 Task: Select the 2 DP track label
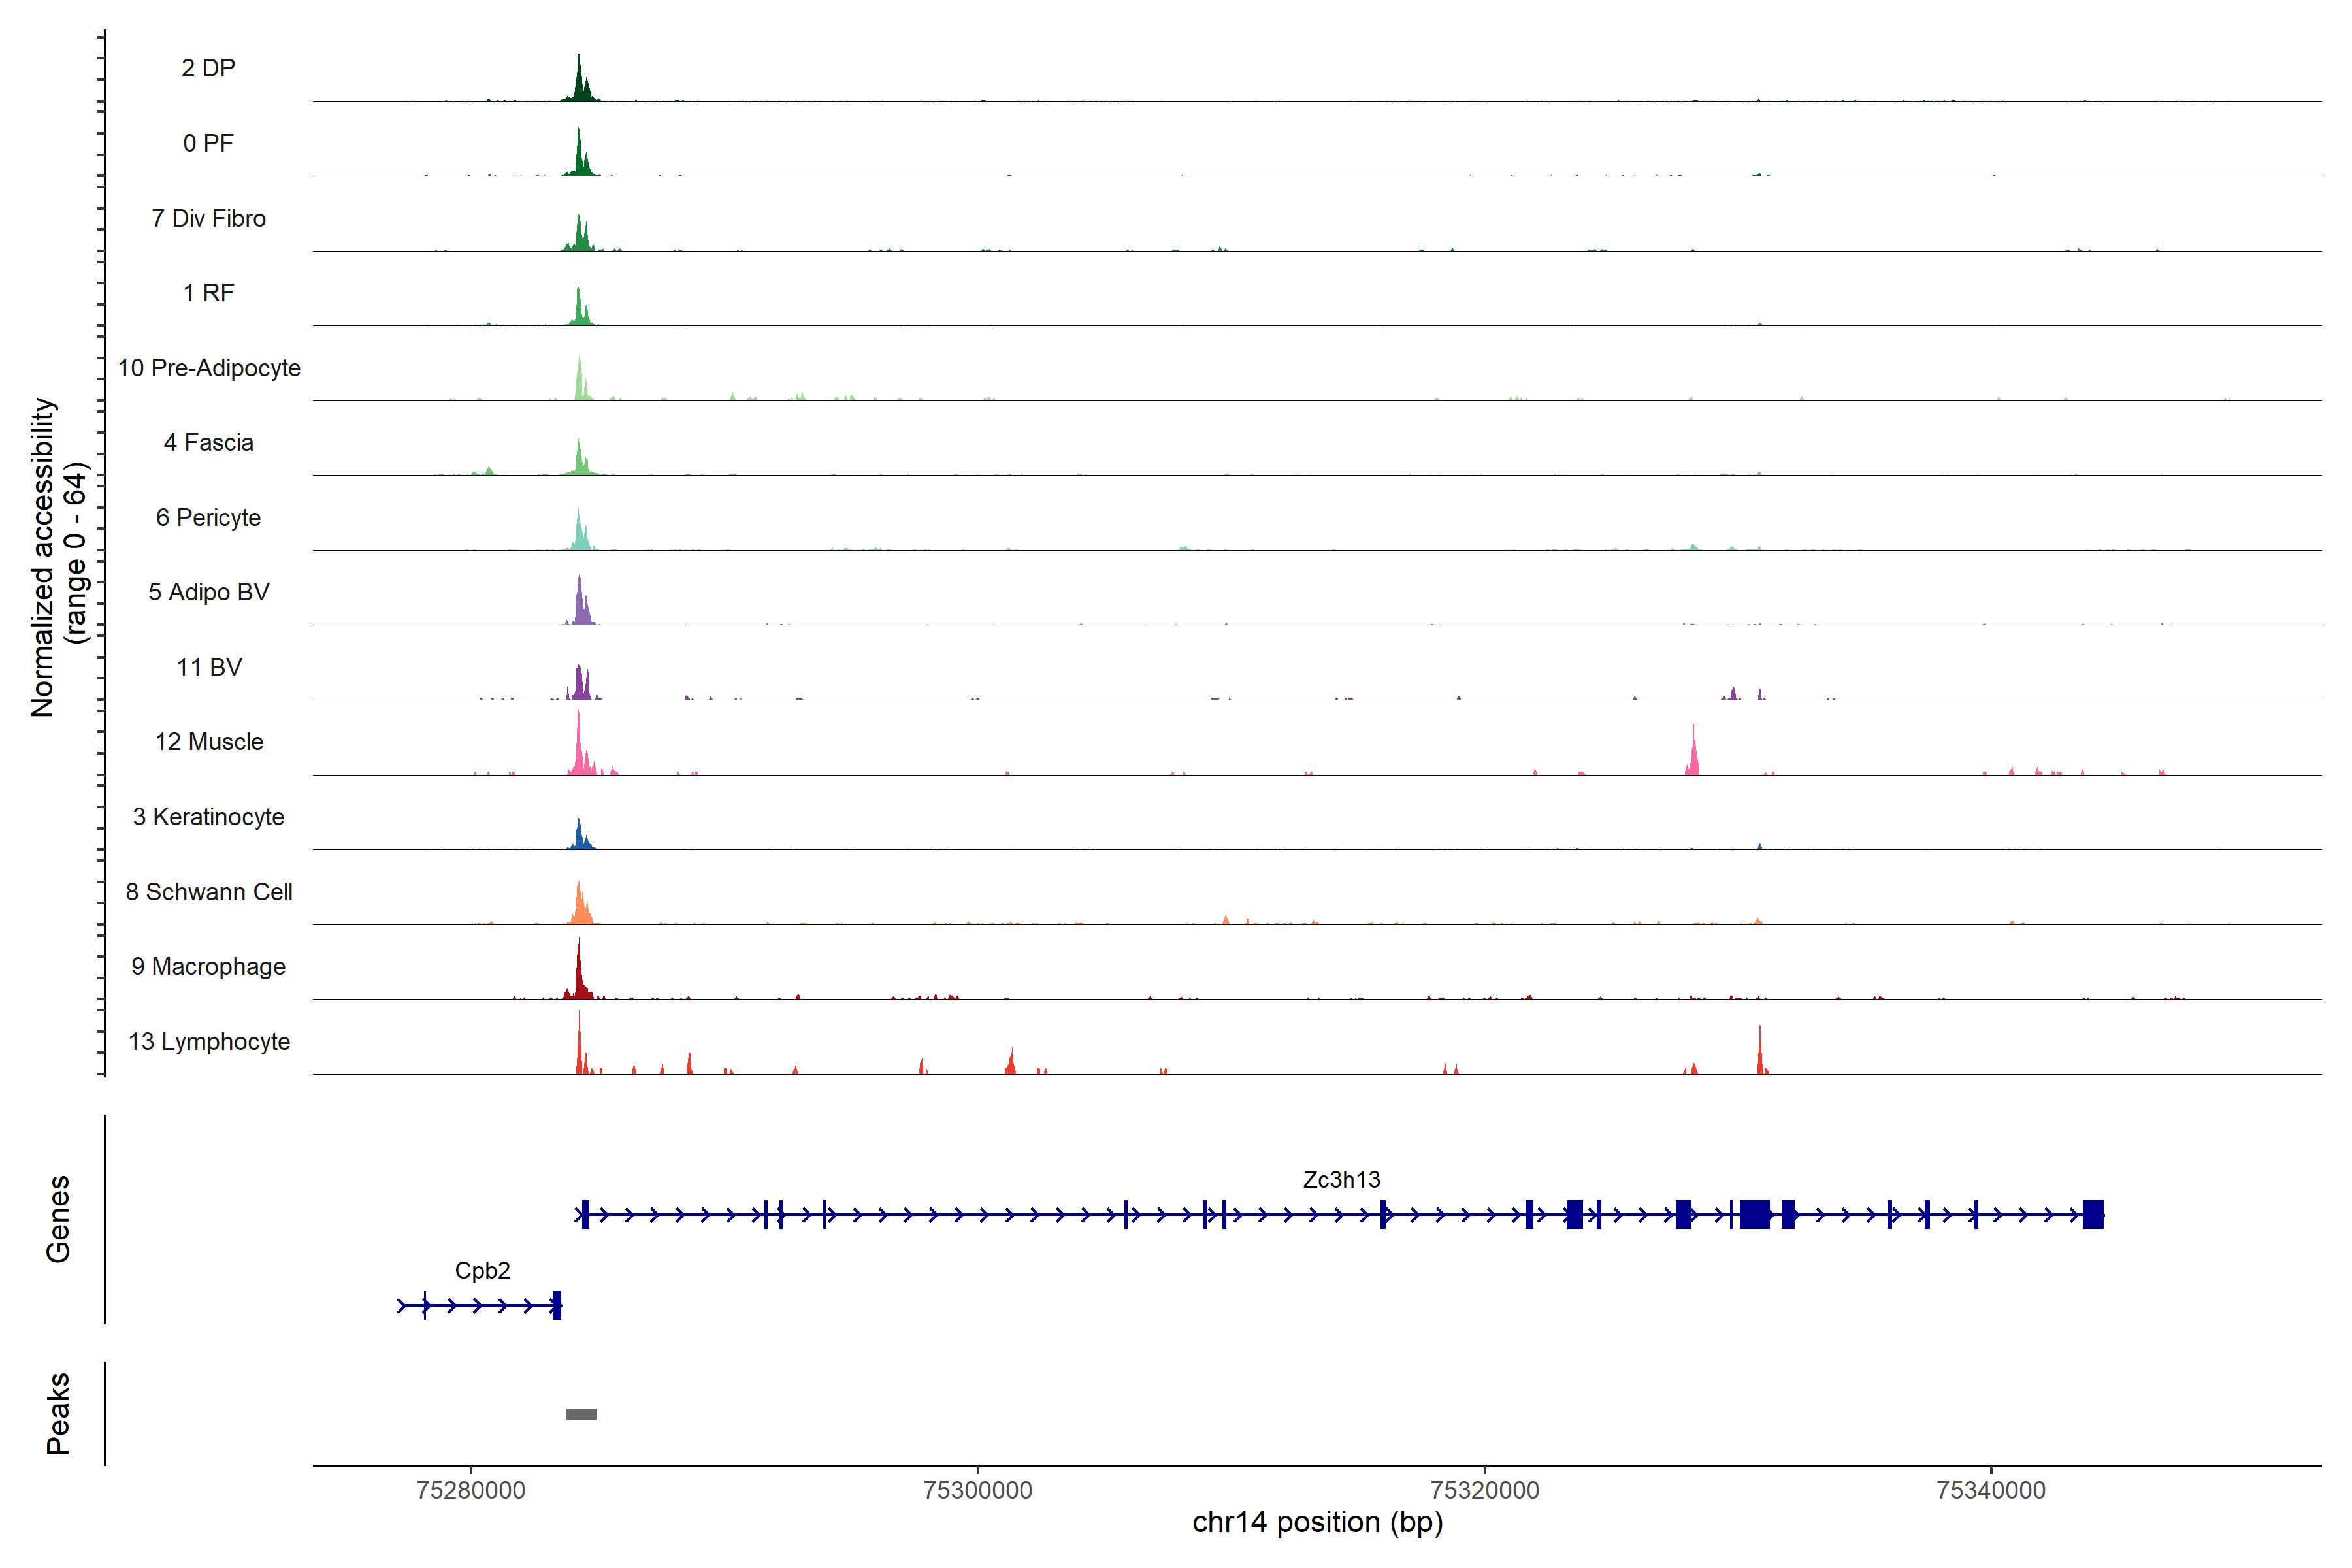tap(208, 68)
